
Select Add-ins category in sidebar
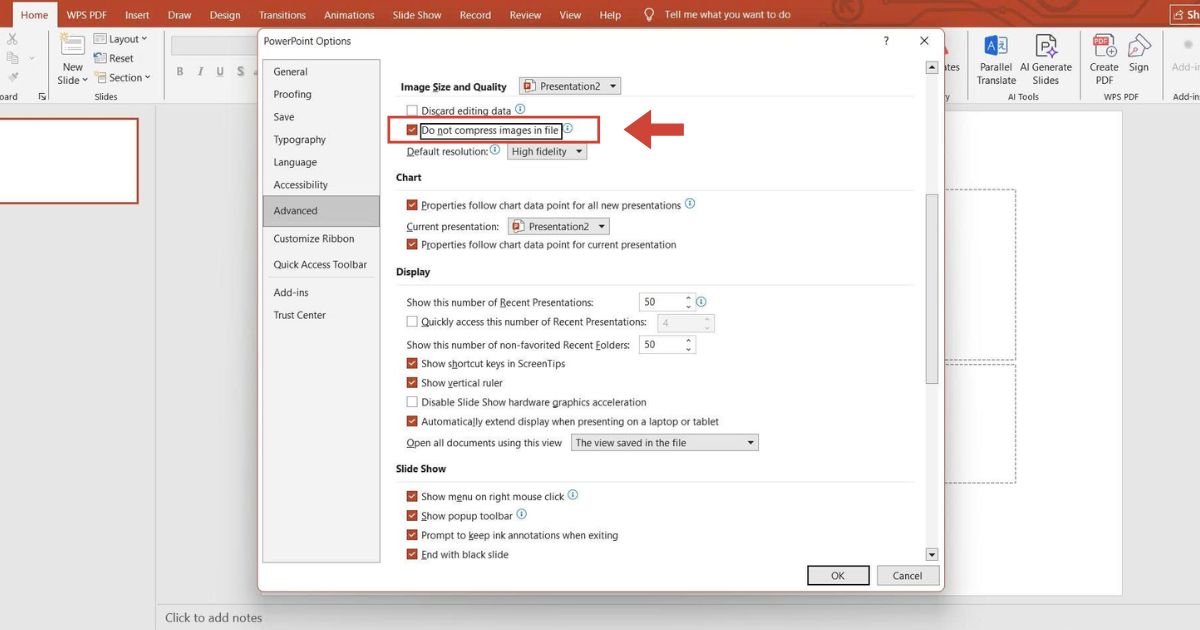(x=320, y=293)
